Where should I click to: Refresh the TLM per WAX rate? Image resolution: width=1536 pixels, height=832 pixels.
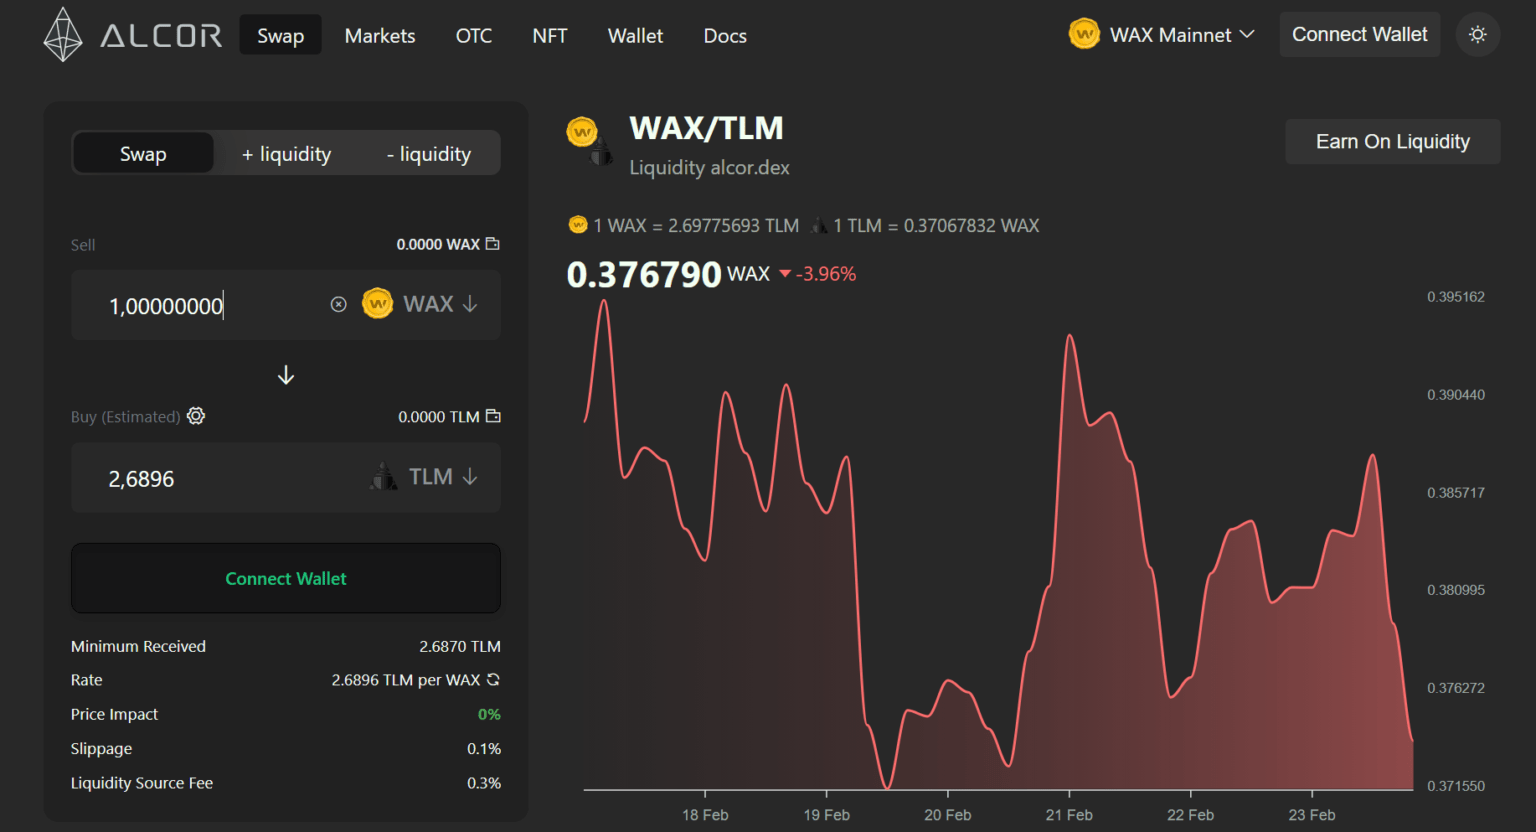(491, 679)
